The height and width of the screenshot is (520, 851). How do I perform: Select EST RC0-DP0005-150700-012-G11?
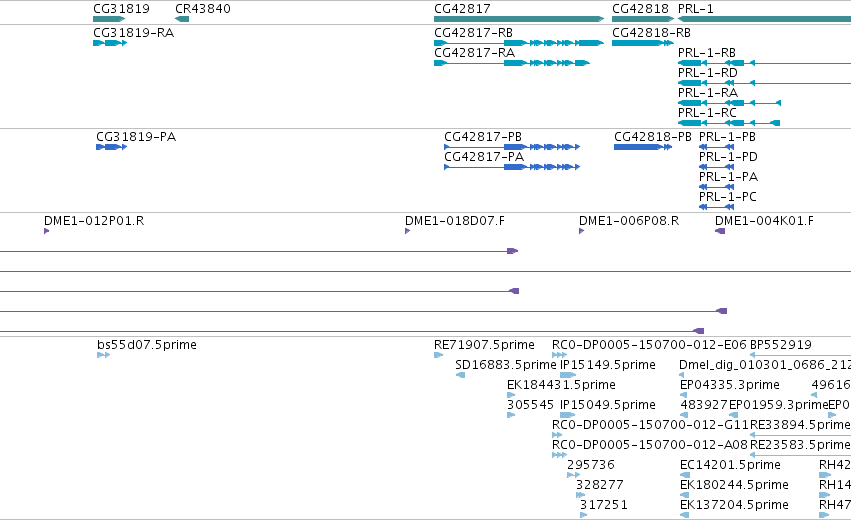click(557, 435)
